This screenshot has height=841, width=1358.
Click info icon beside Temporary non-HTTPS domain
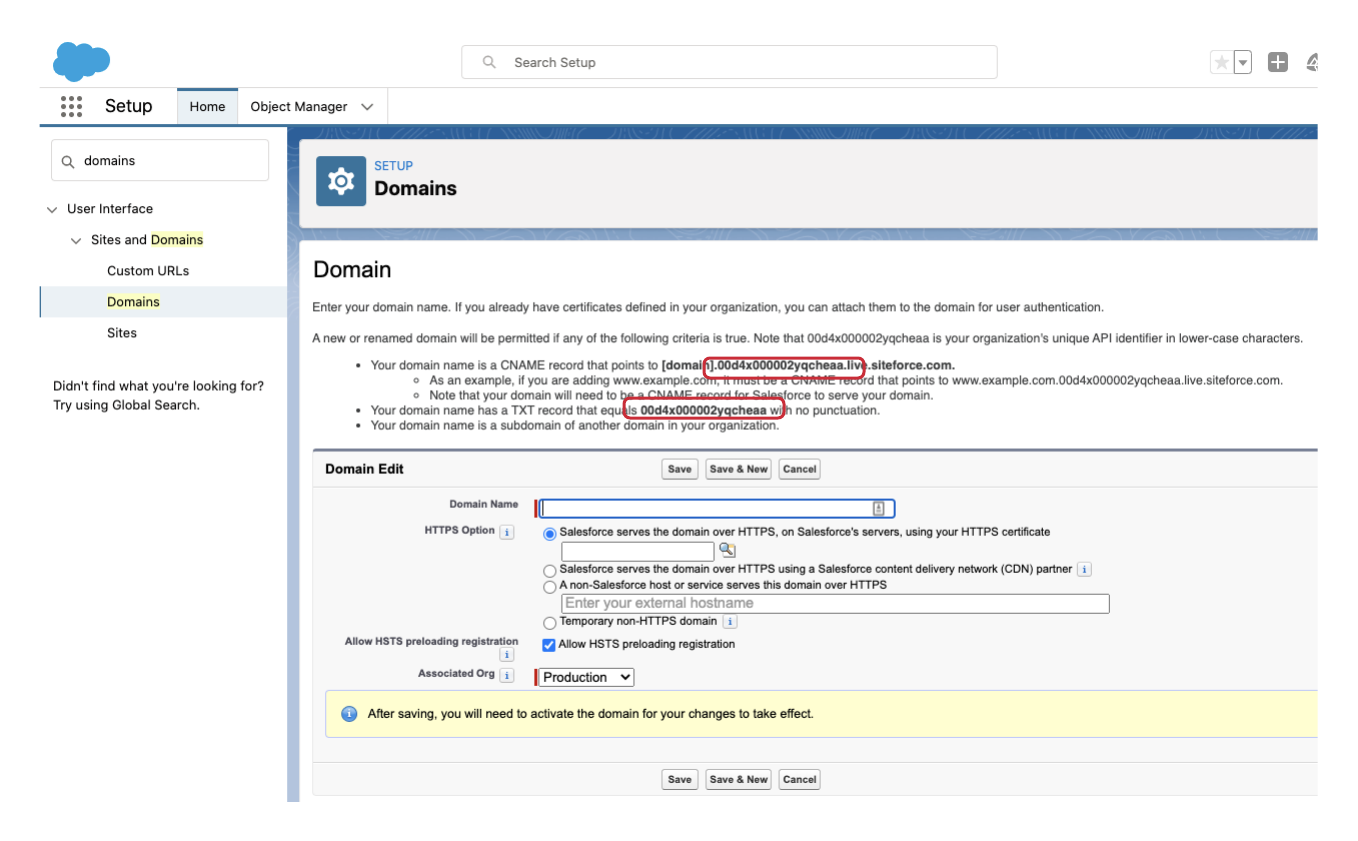click(730, 622)
